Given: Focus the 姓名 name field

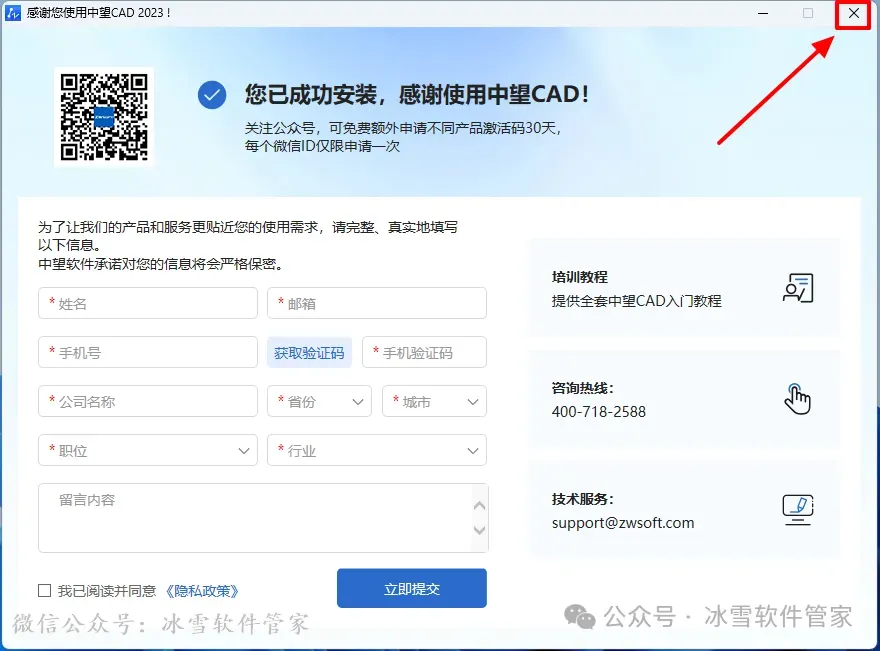Looking at the screenshot, I should coord(148,303).
